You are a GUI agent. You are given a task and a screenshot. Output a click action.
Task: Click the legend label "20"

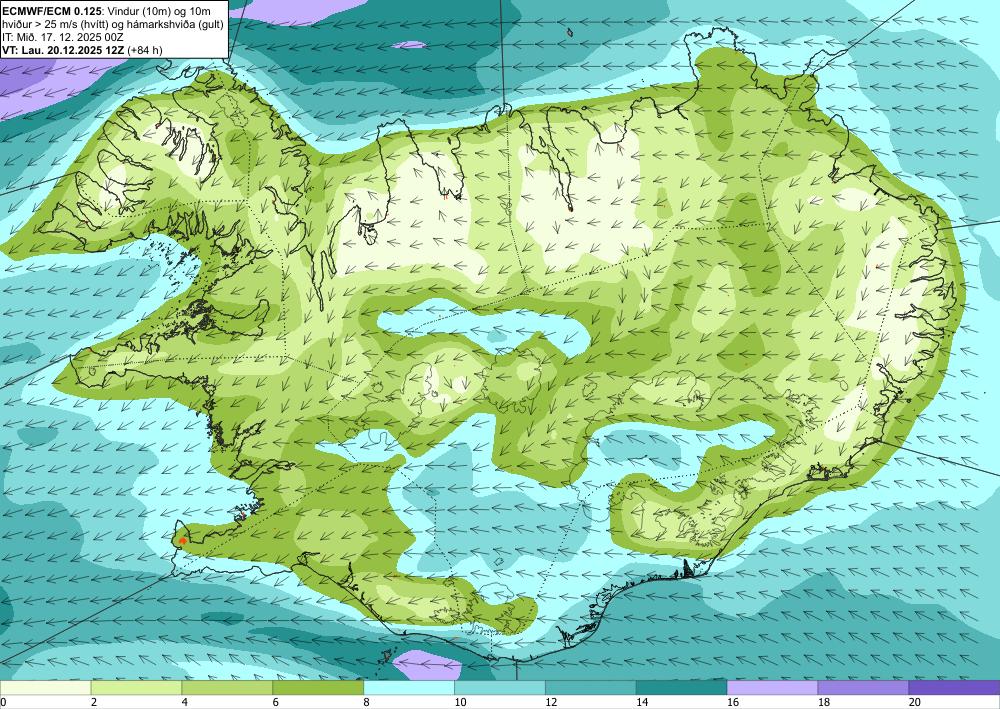[915, 702]
